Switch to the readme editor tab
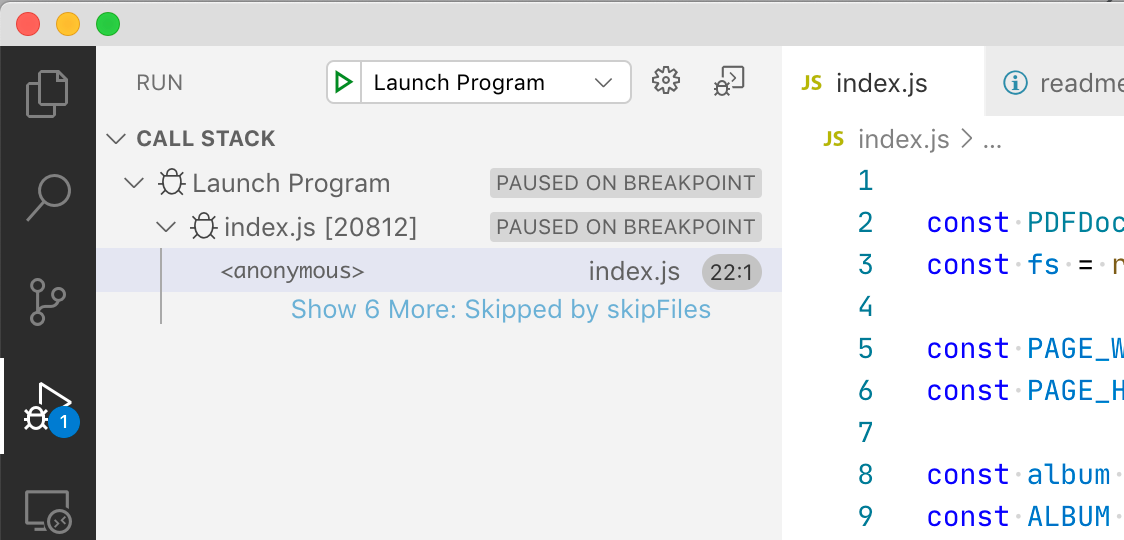This screenshot has height=540, width=1124. [1065, 83]
